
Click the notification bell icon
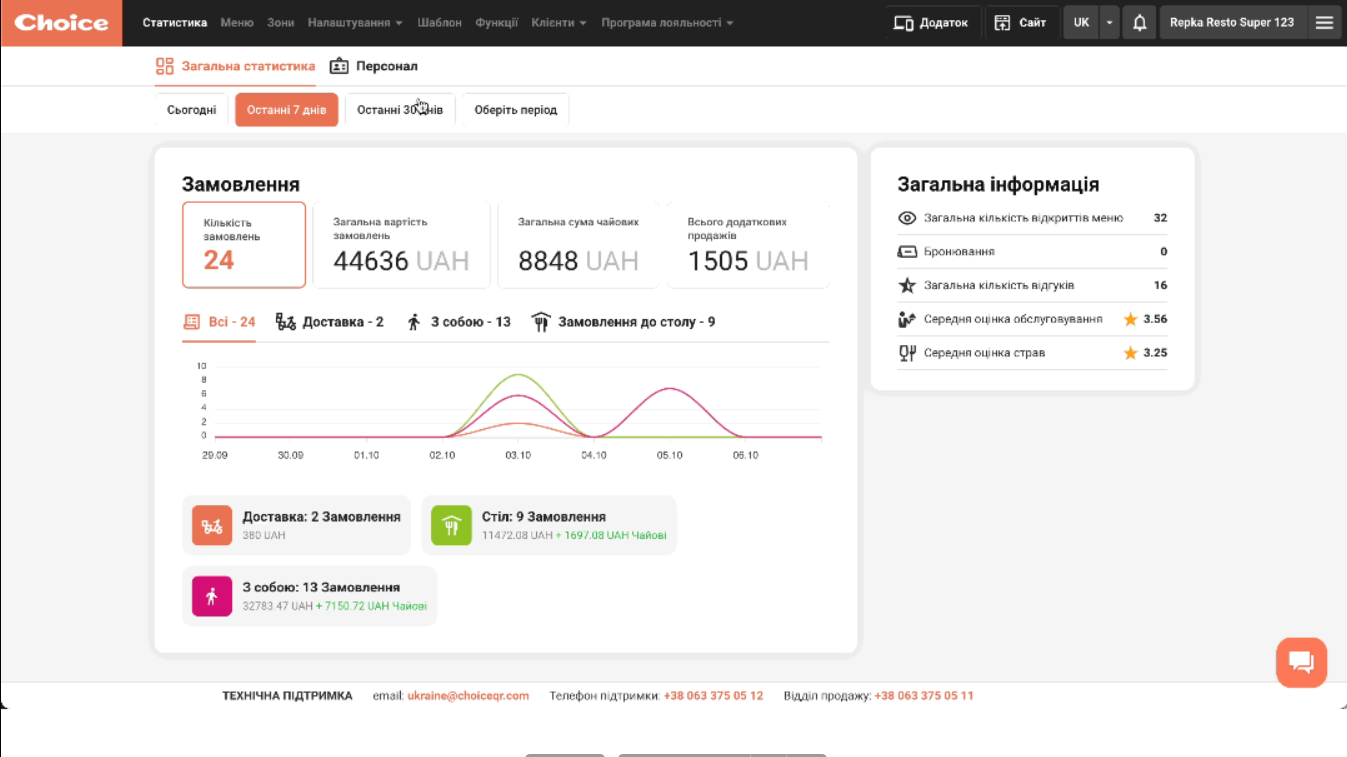point(1139,23)
